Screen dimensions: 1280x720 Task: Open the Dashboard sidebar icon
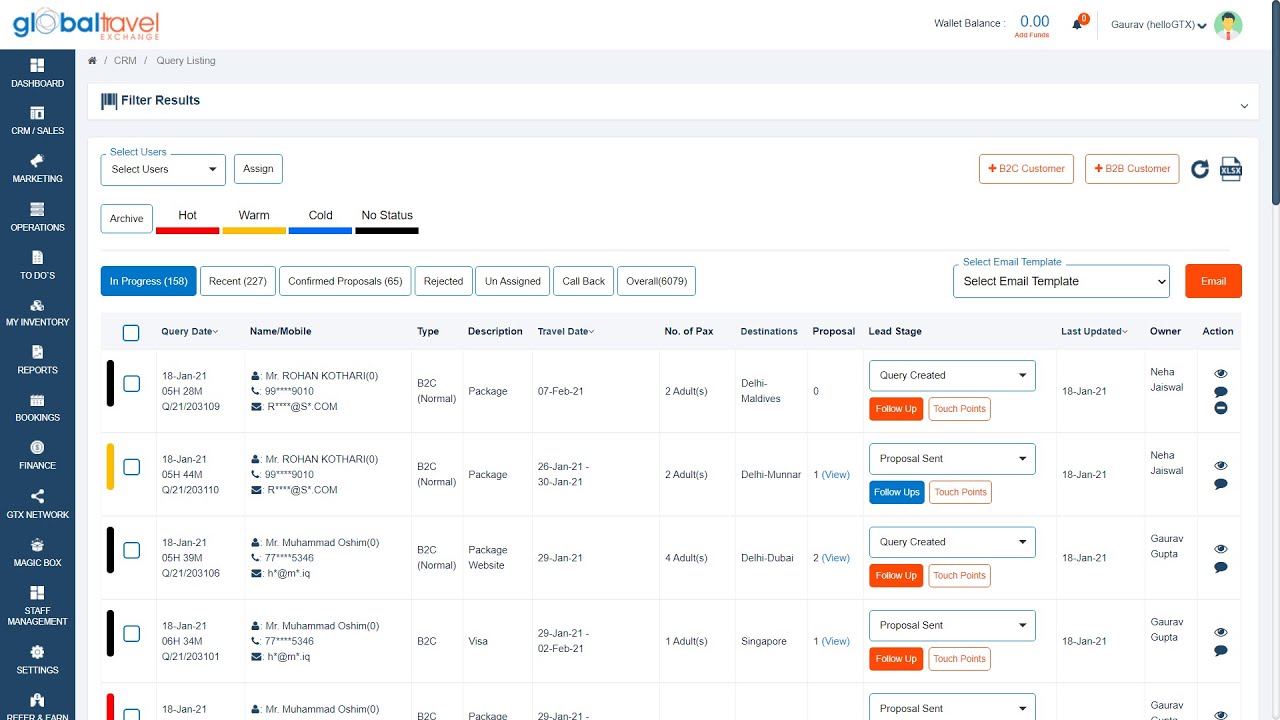coord(37,65)
